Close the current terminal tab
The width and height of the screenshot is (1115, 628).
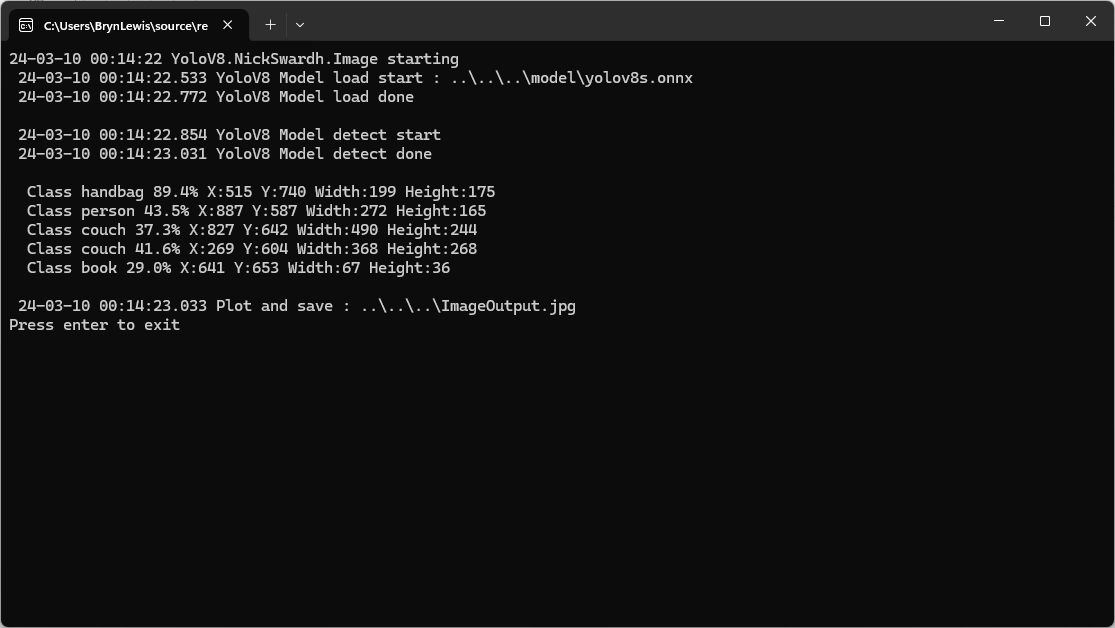pyautogui.click(x=228, y=25)
